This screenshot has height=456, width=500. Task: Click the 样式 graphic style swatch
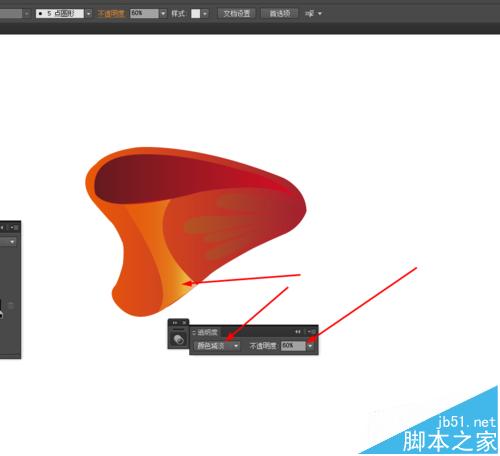pos(196,14)
